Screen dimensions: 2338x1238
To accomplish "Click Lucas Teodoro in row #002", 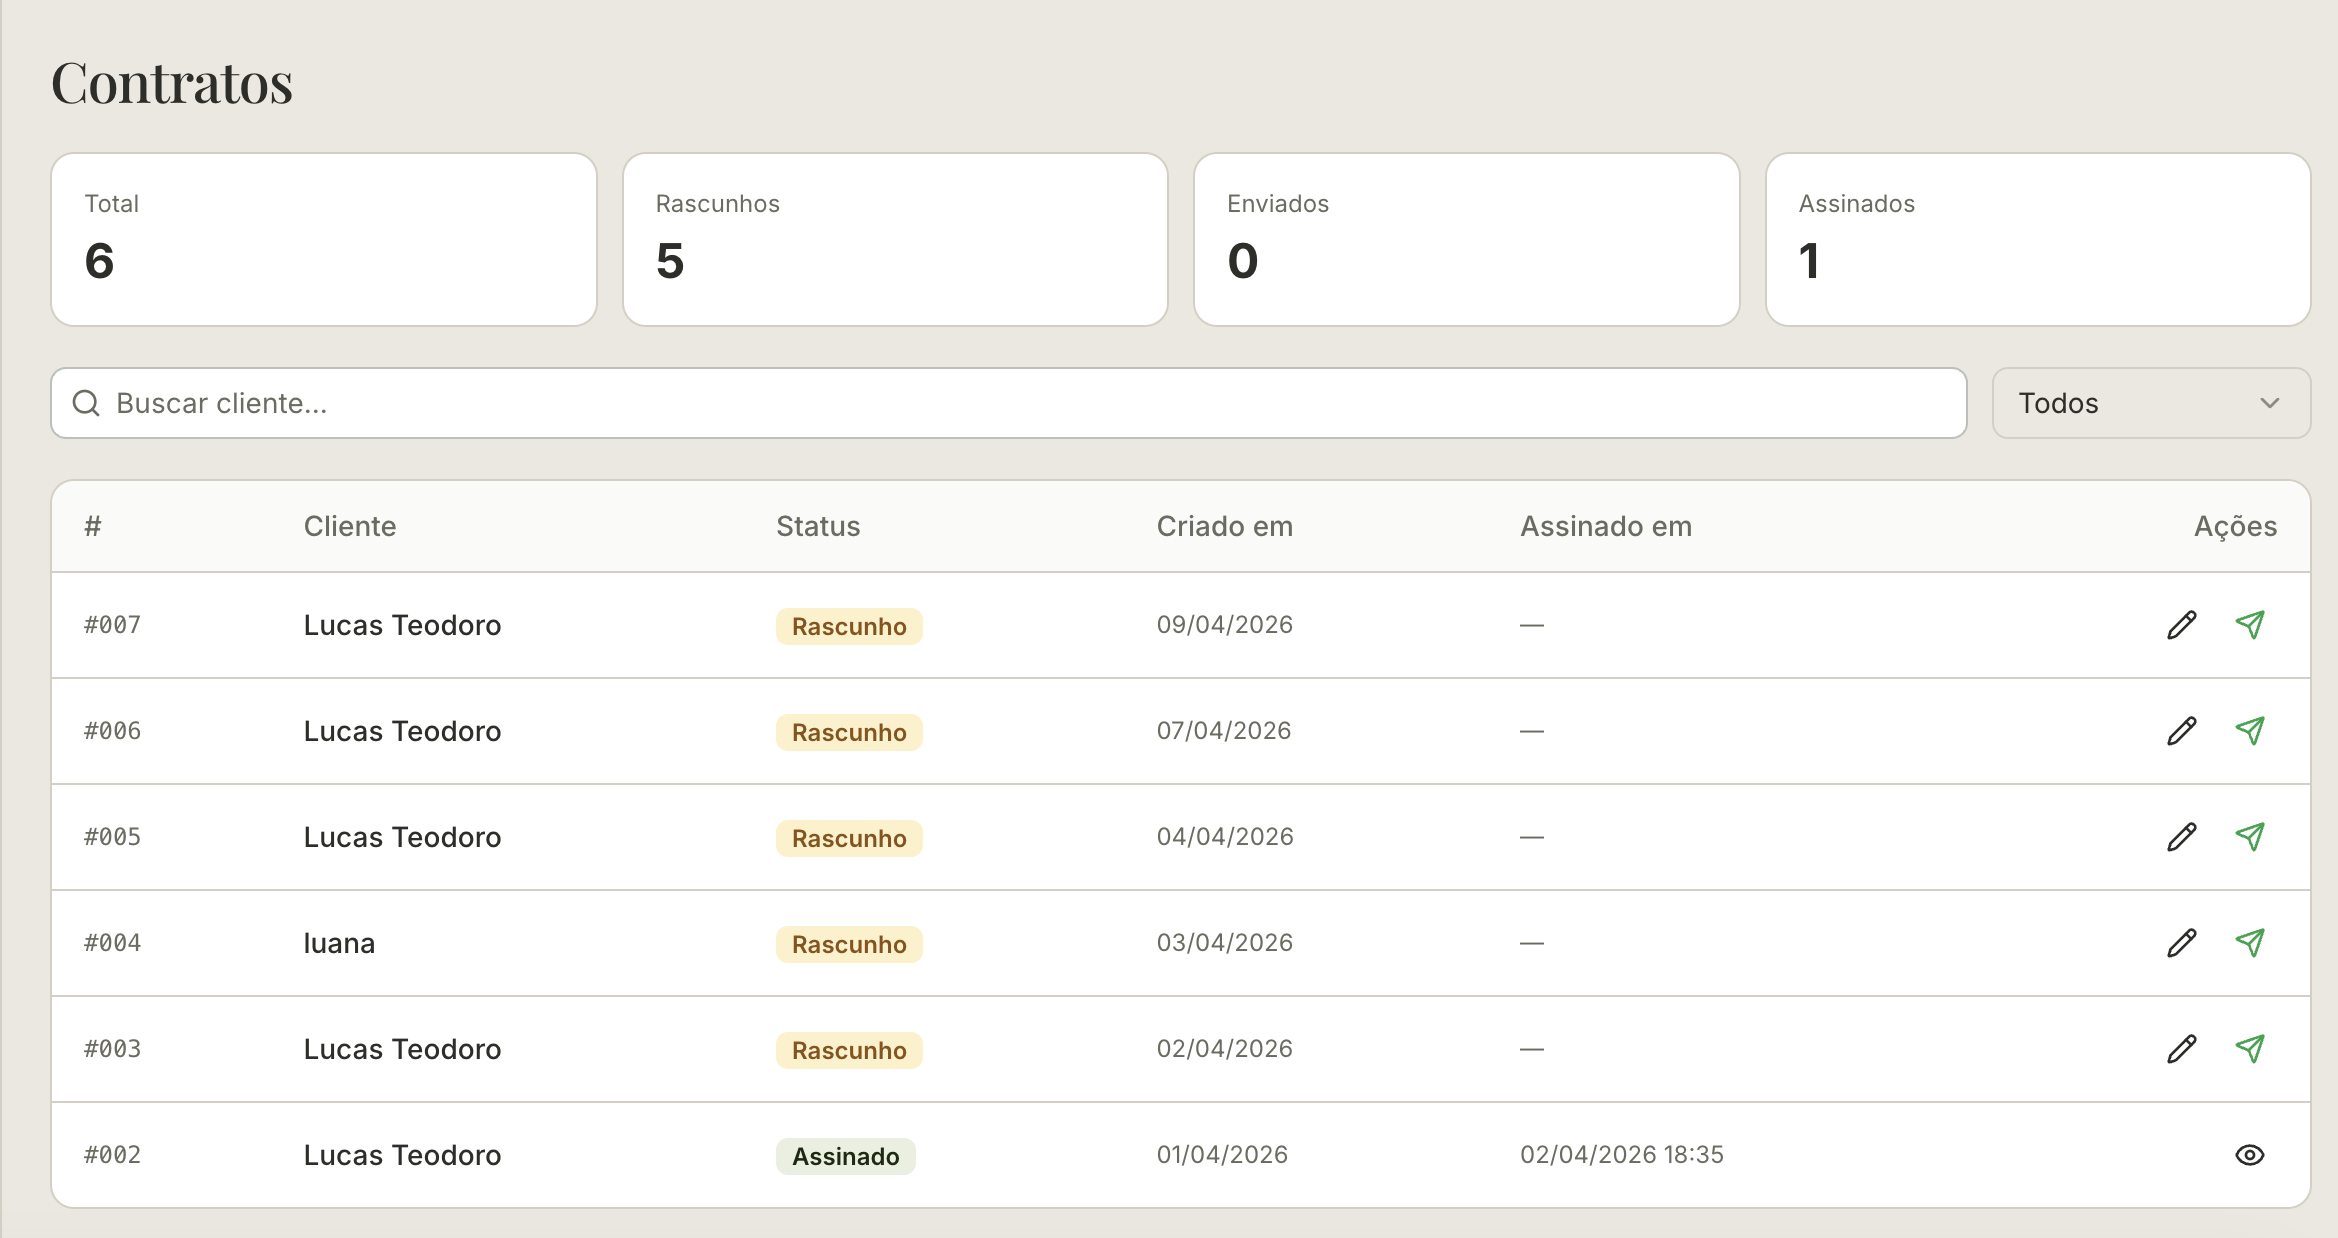I will (x=402, y=1155).
